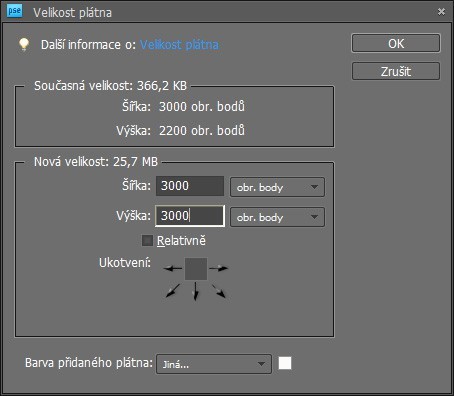Click the lightbulb tip icon
Image resolution: width=454 pixels, height=396 pixels.
tap(24, 44)
